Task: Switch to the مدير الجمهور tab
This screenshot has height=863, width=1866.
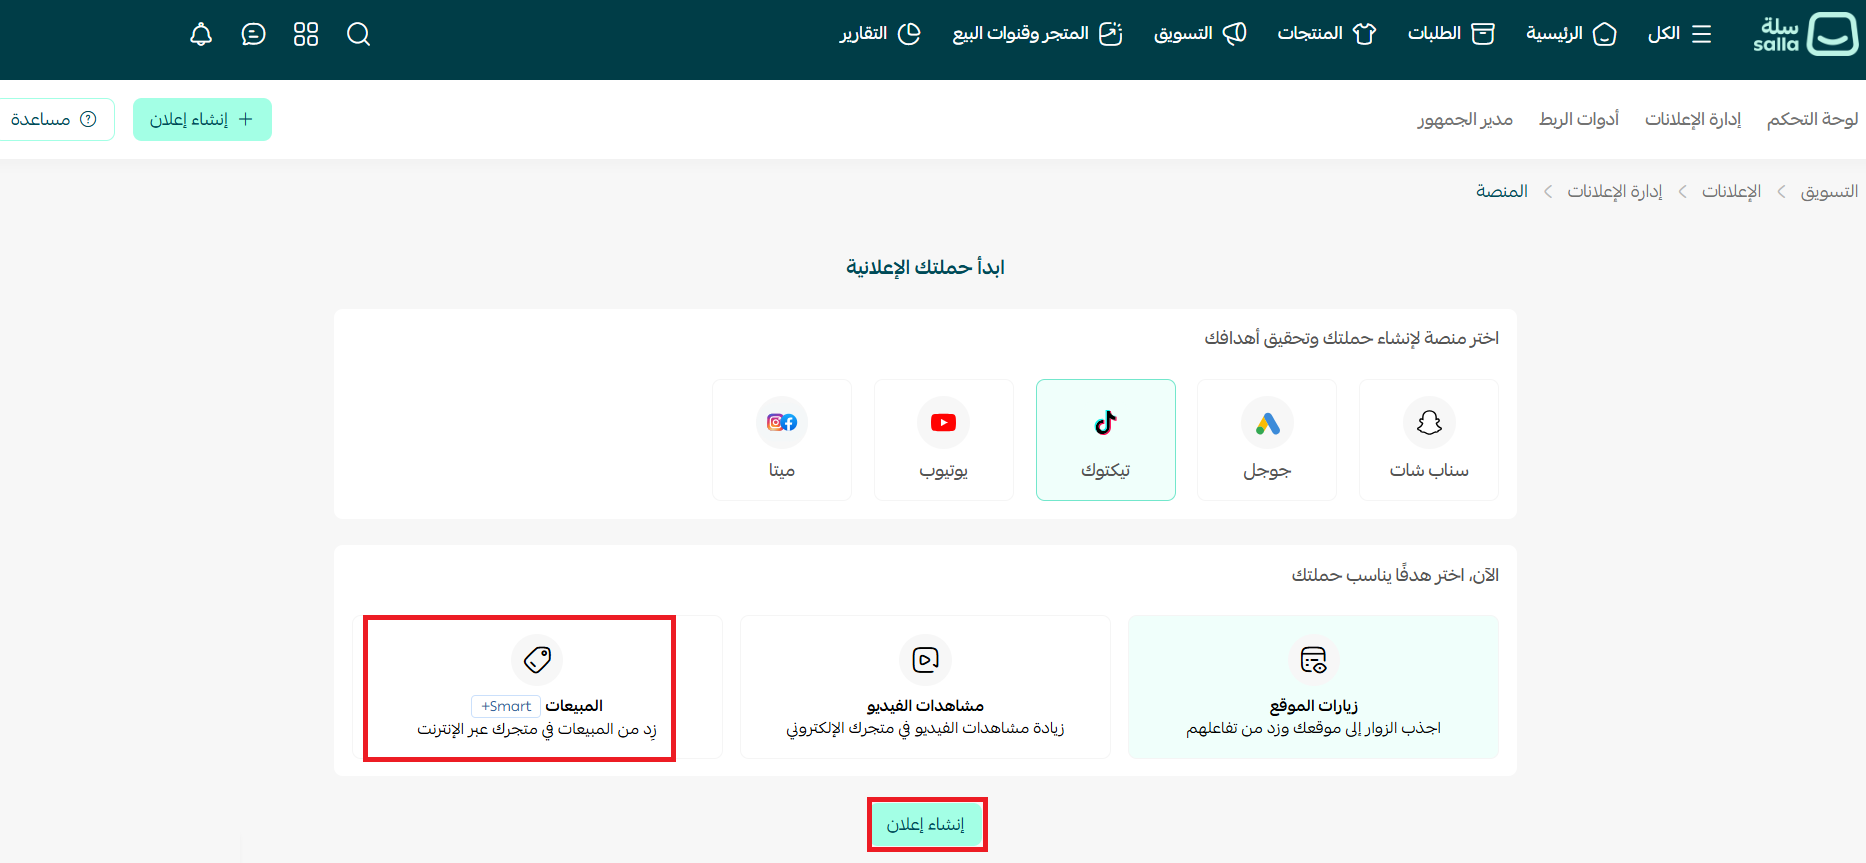Action: click(1464, 119)
